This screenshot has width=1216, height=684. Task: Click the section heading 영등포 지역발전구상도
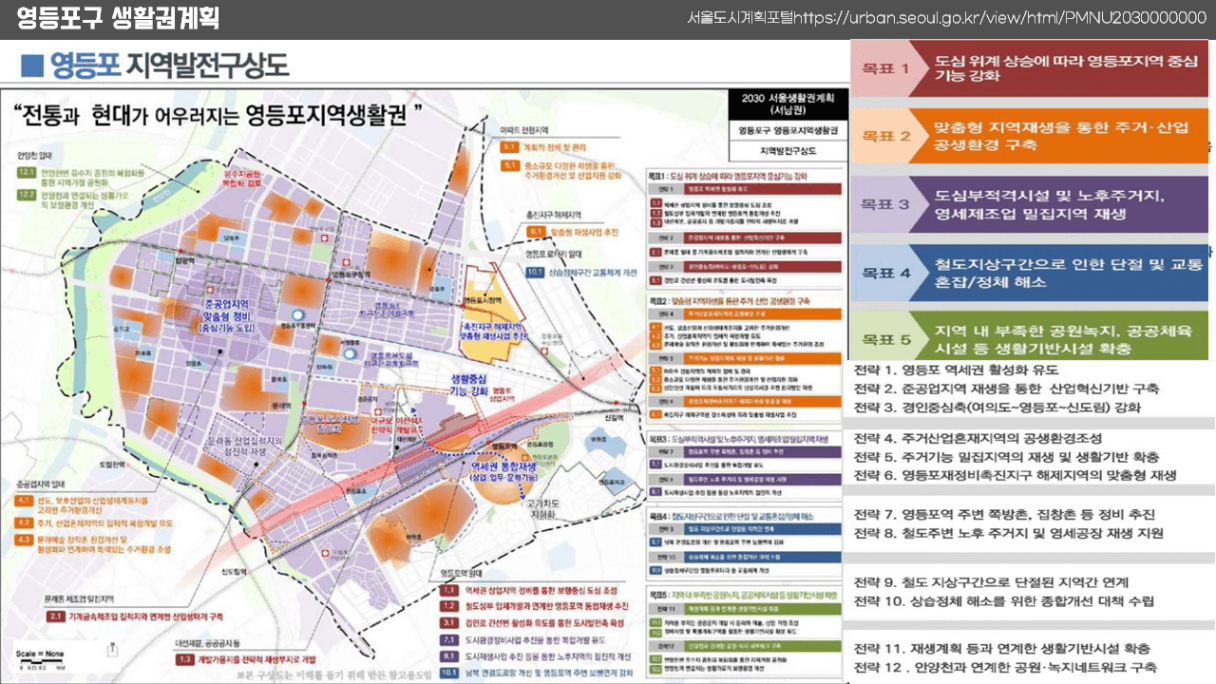click(x=170, y=66)
